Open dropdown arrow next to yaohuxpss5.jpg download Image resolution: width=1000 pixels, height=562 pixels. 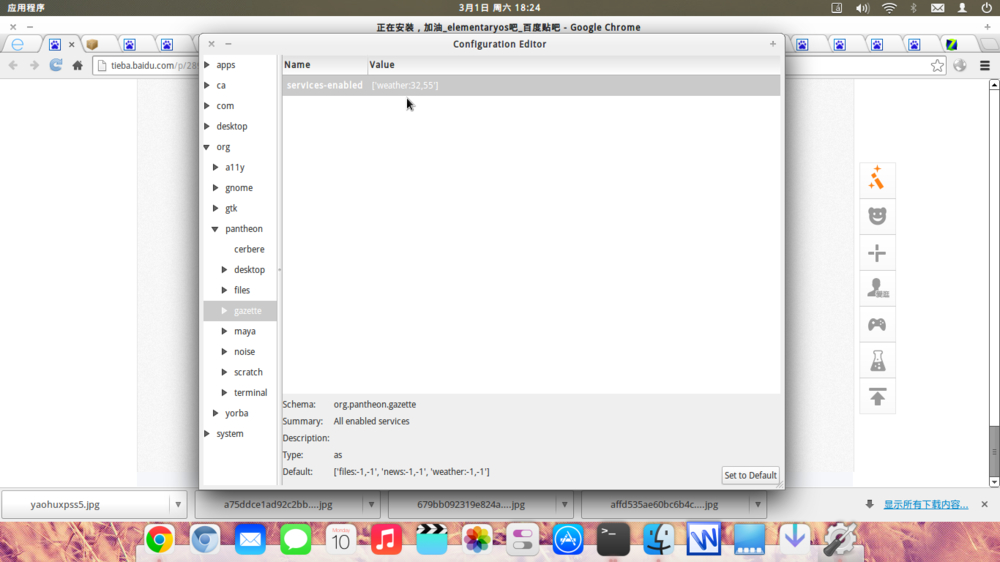pyautogui.click(x=178, y=504)
